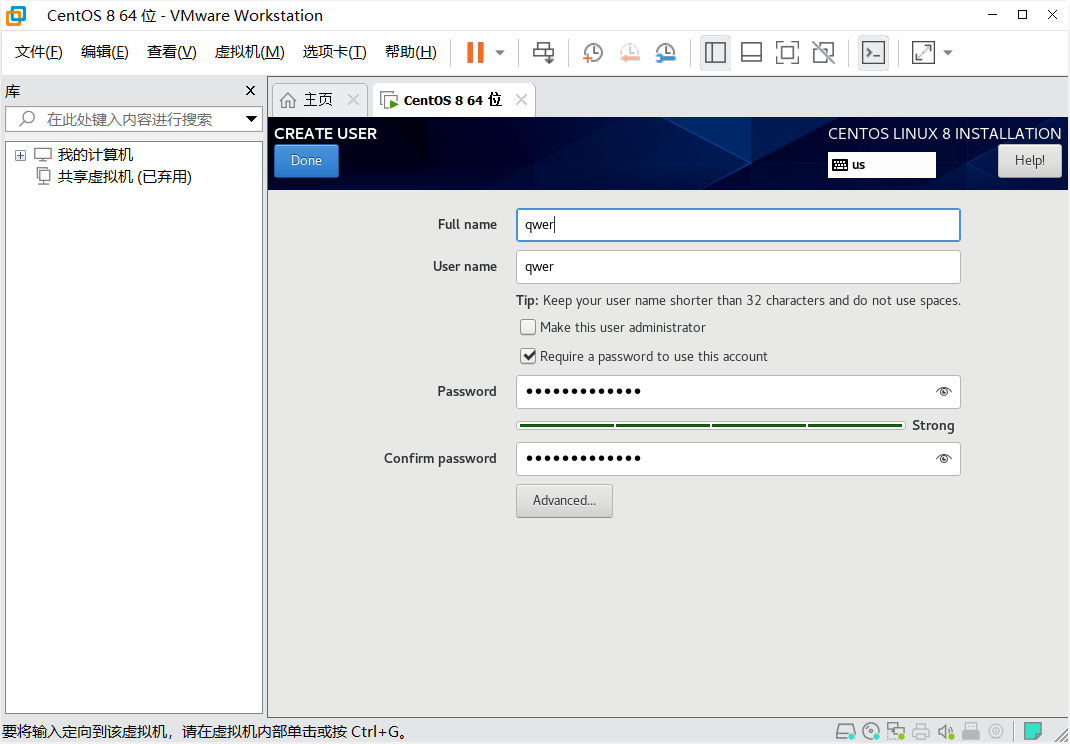Screen dimensions: 1070x744
Task: Open the 查看(V) menu
Action: [171, 52]
